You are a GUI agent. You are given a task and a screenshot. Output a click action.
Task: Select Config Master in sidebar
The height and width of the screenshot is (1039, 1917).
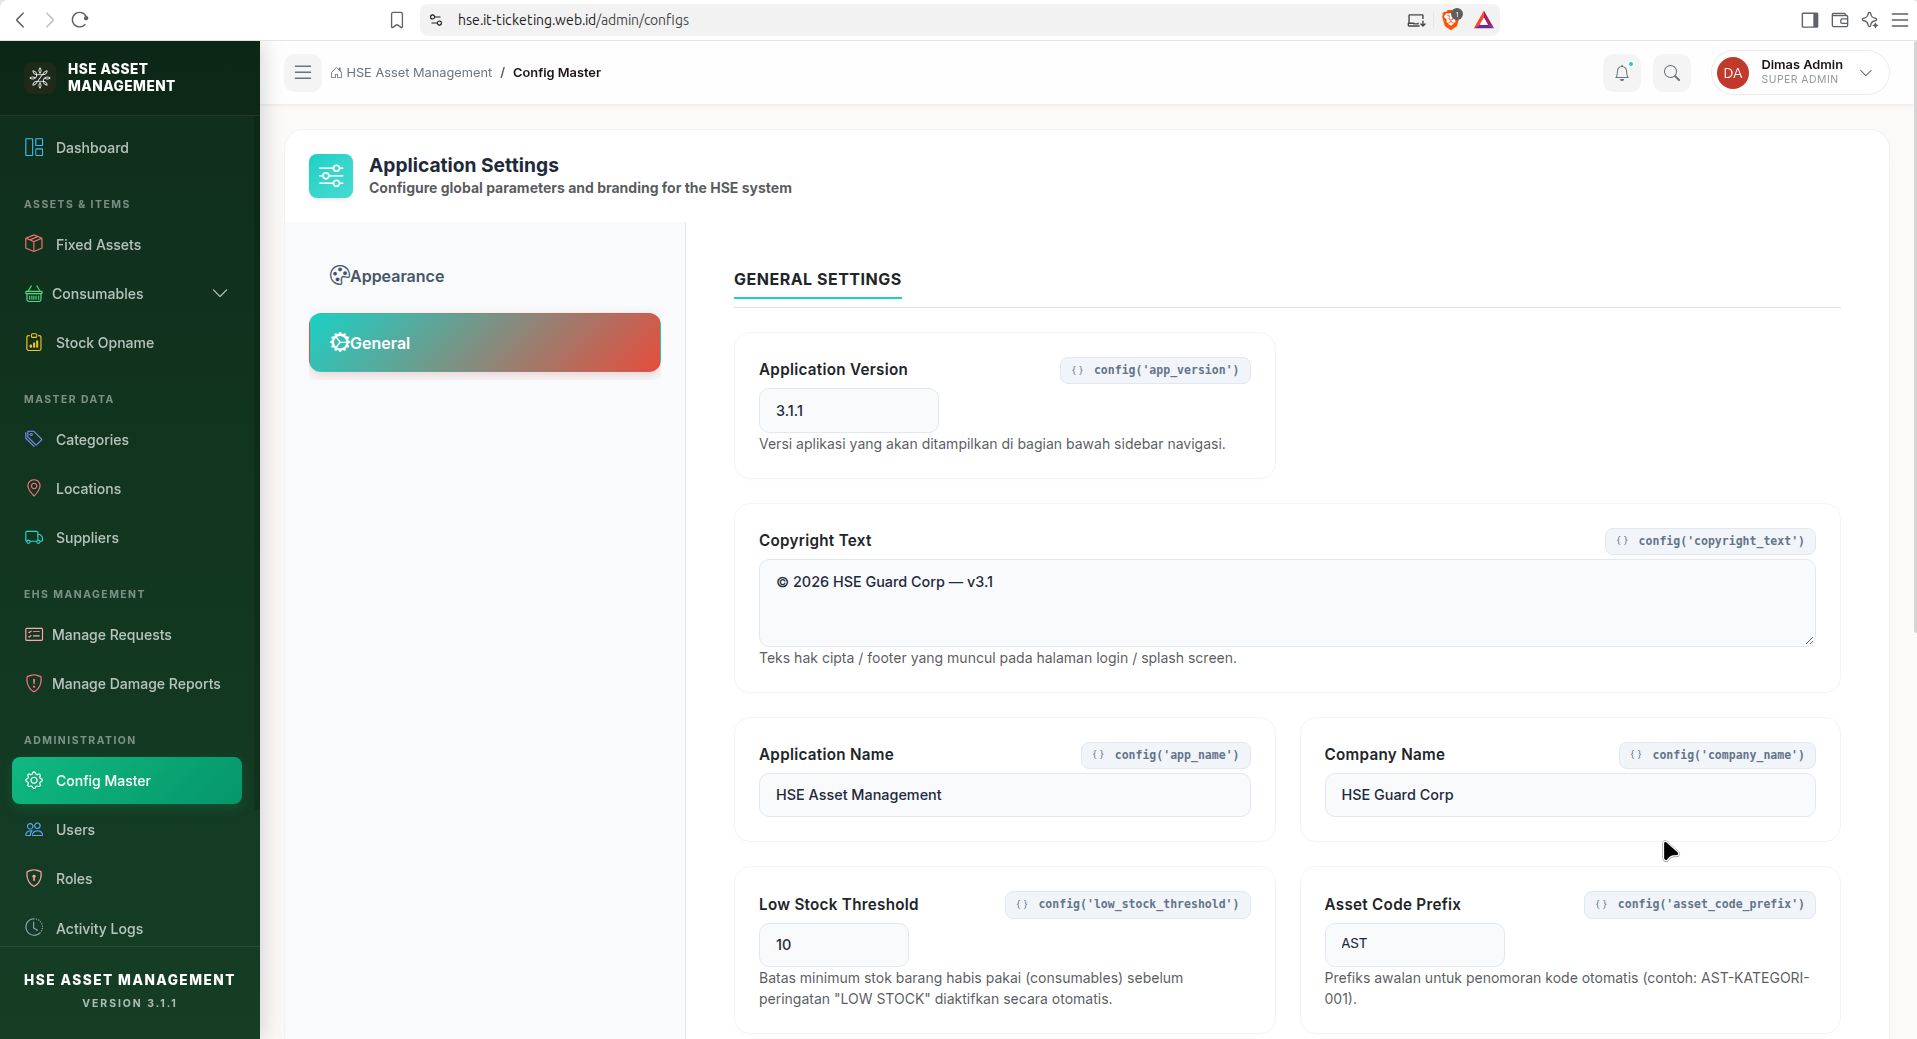(x=127, y=781)
